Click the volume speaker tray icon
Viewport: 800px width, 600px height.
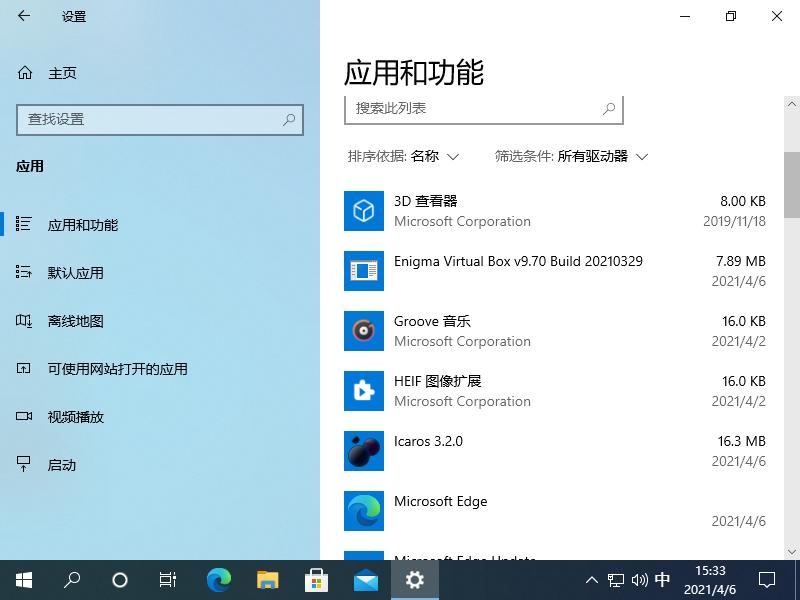pos(639,580)
